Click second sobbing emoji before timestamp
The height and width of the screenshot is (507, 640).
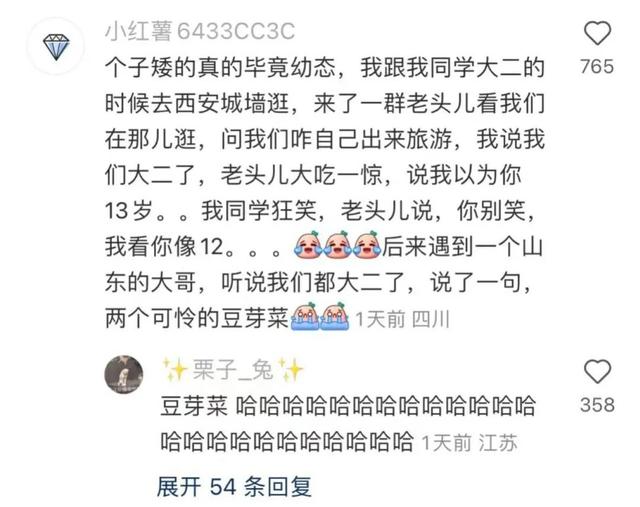click(x=335, y=316)
